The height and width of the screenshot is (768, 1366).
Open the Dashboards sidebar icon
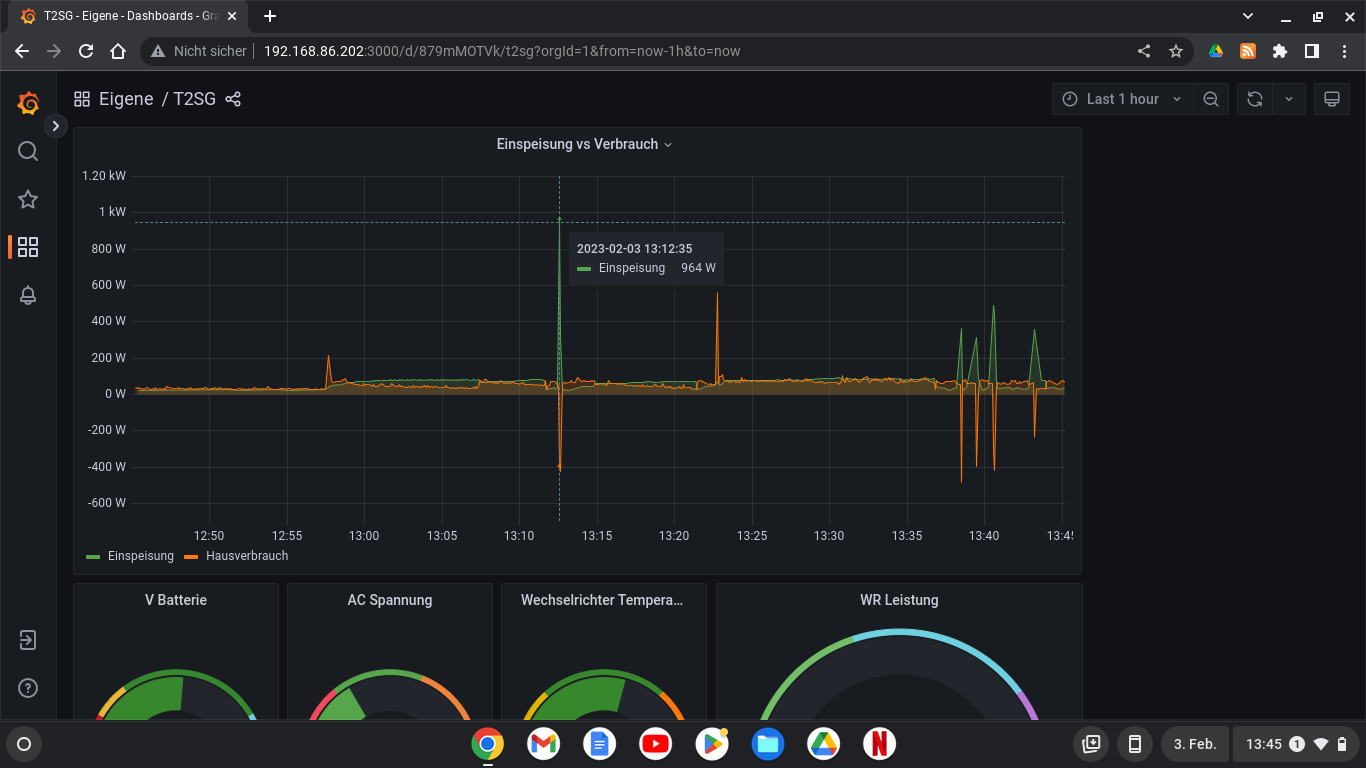(x=28, y=247)
